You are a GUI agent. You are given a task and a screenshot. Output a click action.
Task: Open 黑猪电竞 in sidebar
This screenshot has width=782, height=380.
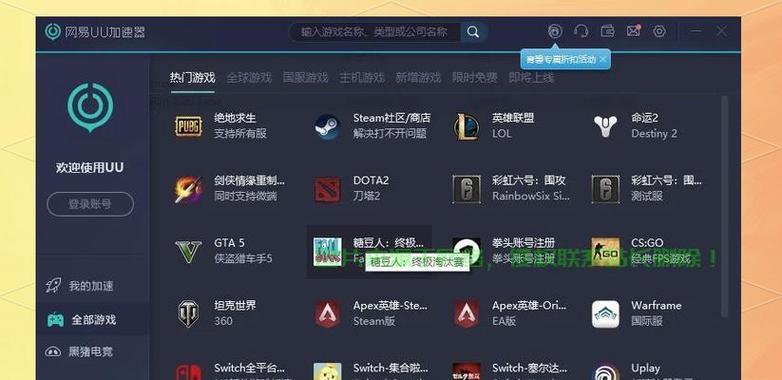pyautogui.click(x=92, y=352)
